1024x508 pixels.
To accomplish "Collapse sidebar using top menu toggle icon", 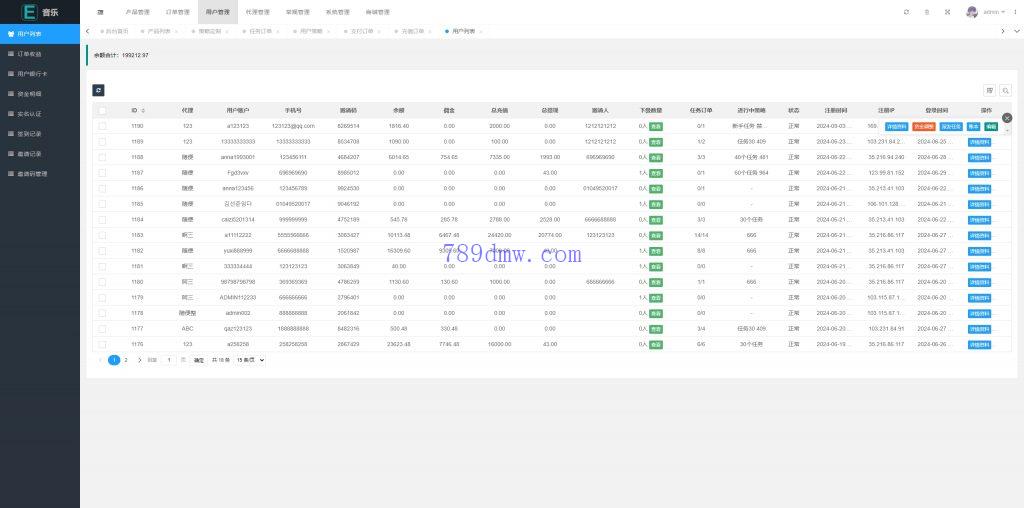I will point(100,12).
